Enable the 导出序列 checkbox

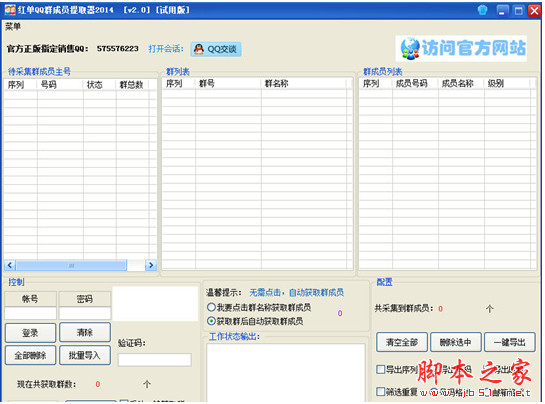click(x=381, y=369)
